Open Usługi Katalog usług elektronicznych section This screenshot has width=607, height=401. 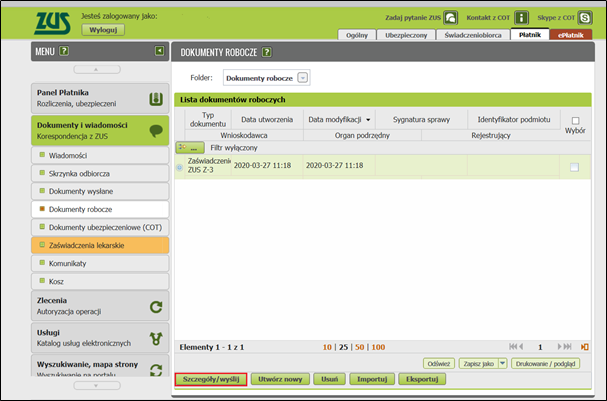pos(100,338)
